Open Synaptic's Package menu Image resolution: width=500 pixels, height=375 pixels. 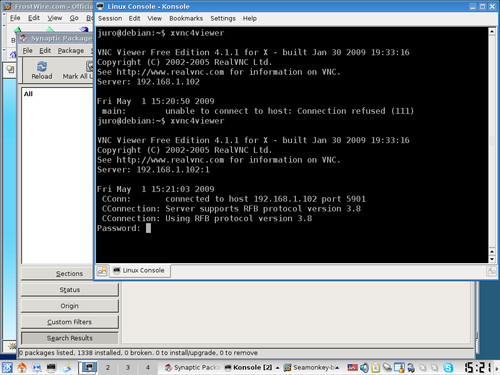[71, 51]
